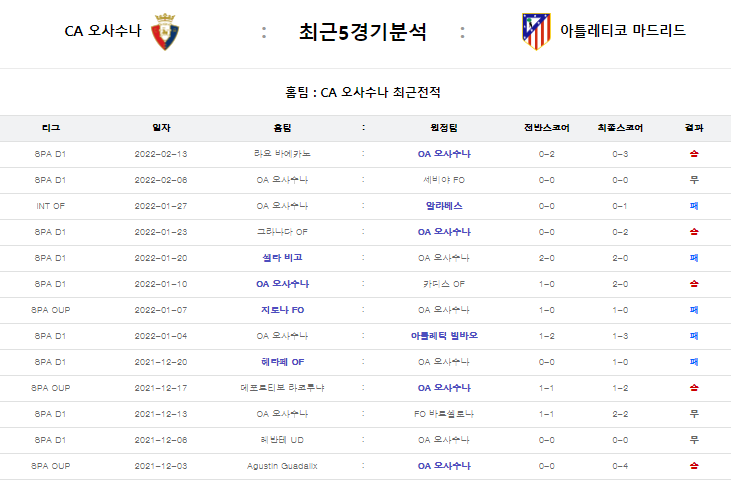Click the blue loss mark for 2022-01-04
The height and width of the screenshot is (480, 731).
[x=694, y=336]
